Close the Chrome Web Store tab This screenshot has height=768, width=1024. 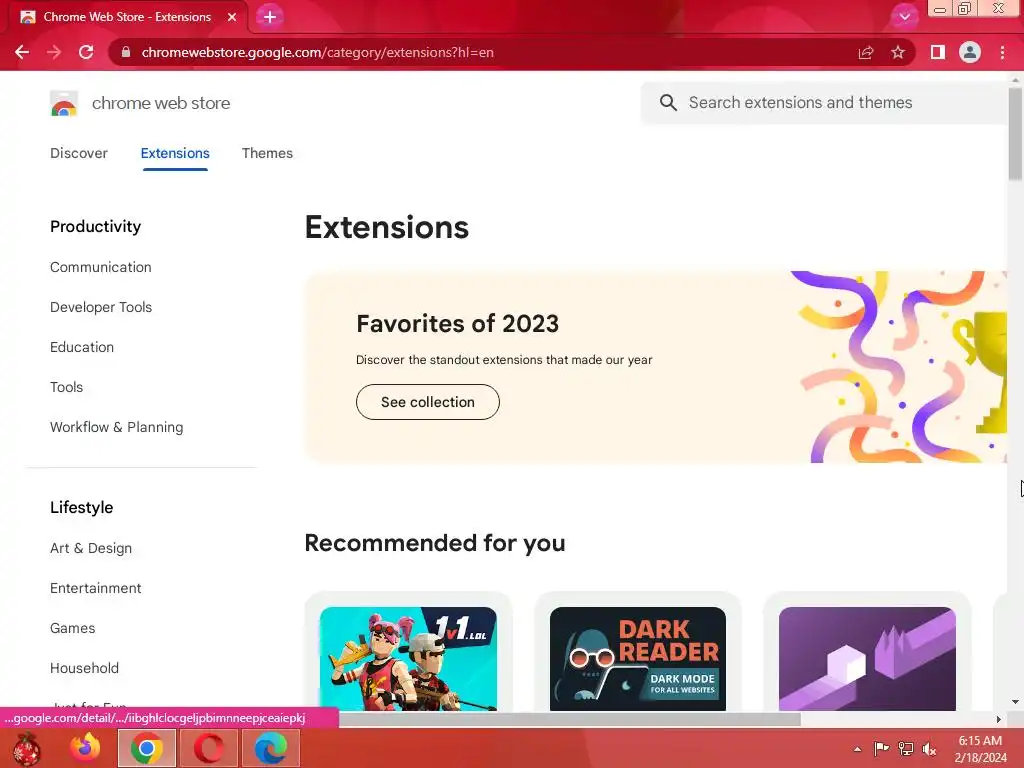[x=232, y=17]
